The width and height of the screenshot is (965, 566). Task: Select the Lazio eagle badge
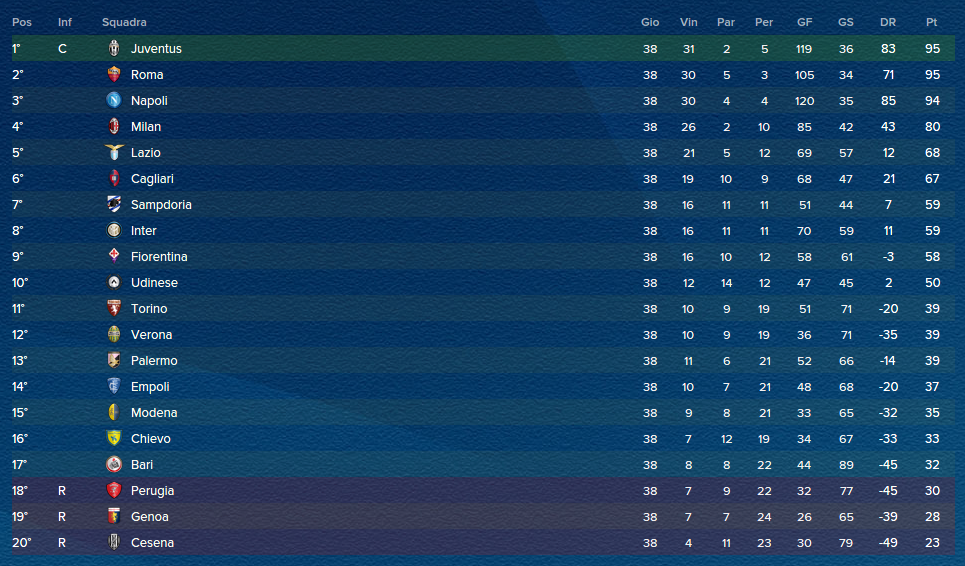point(114,153)
